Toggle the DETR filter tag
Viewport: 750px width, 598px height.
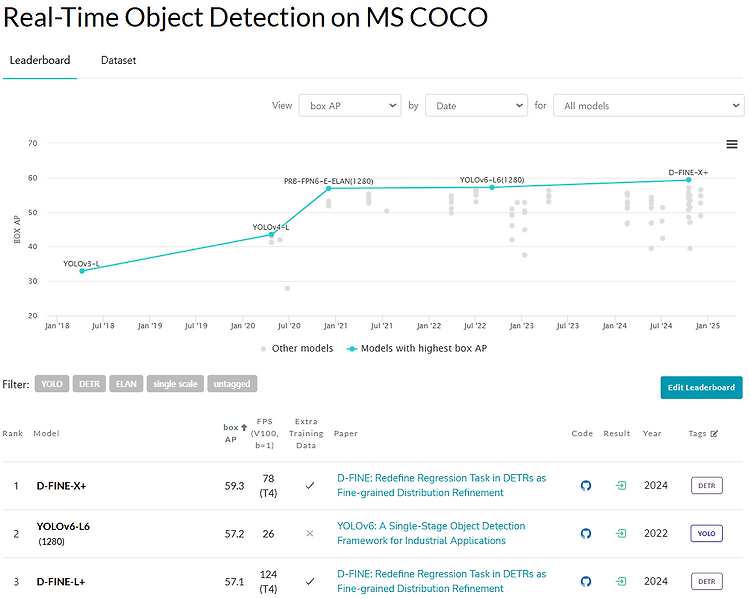89,384
